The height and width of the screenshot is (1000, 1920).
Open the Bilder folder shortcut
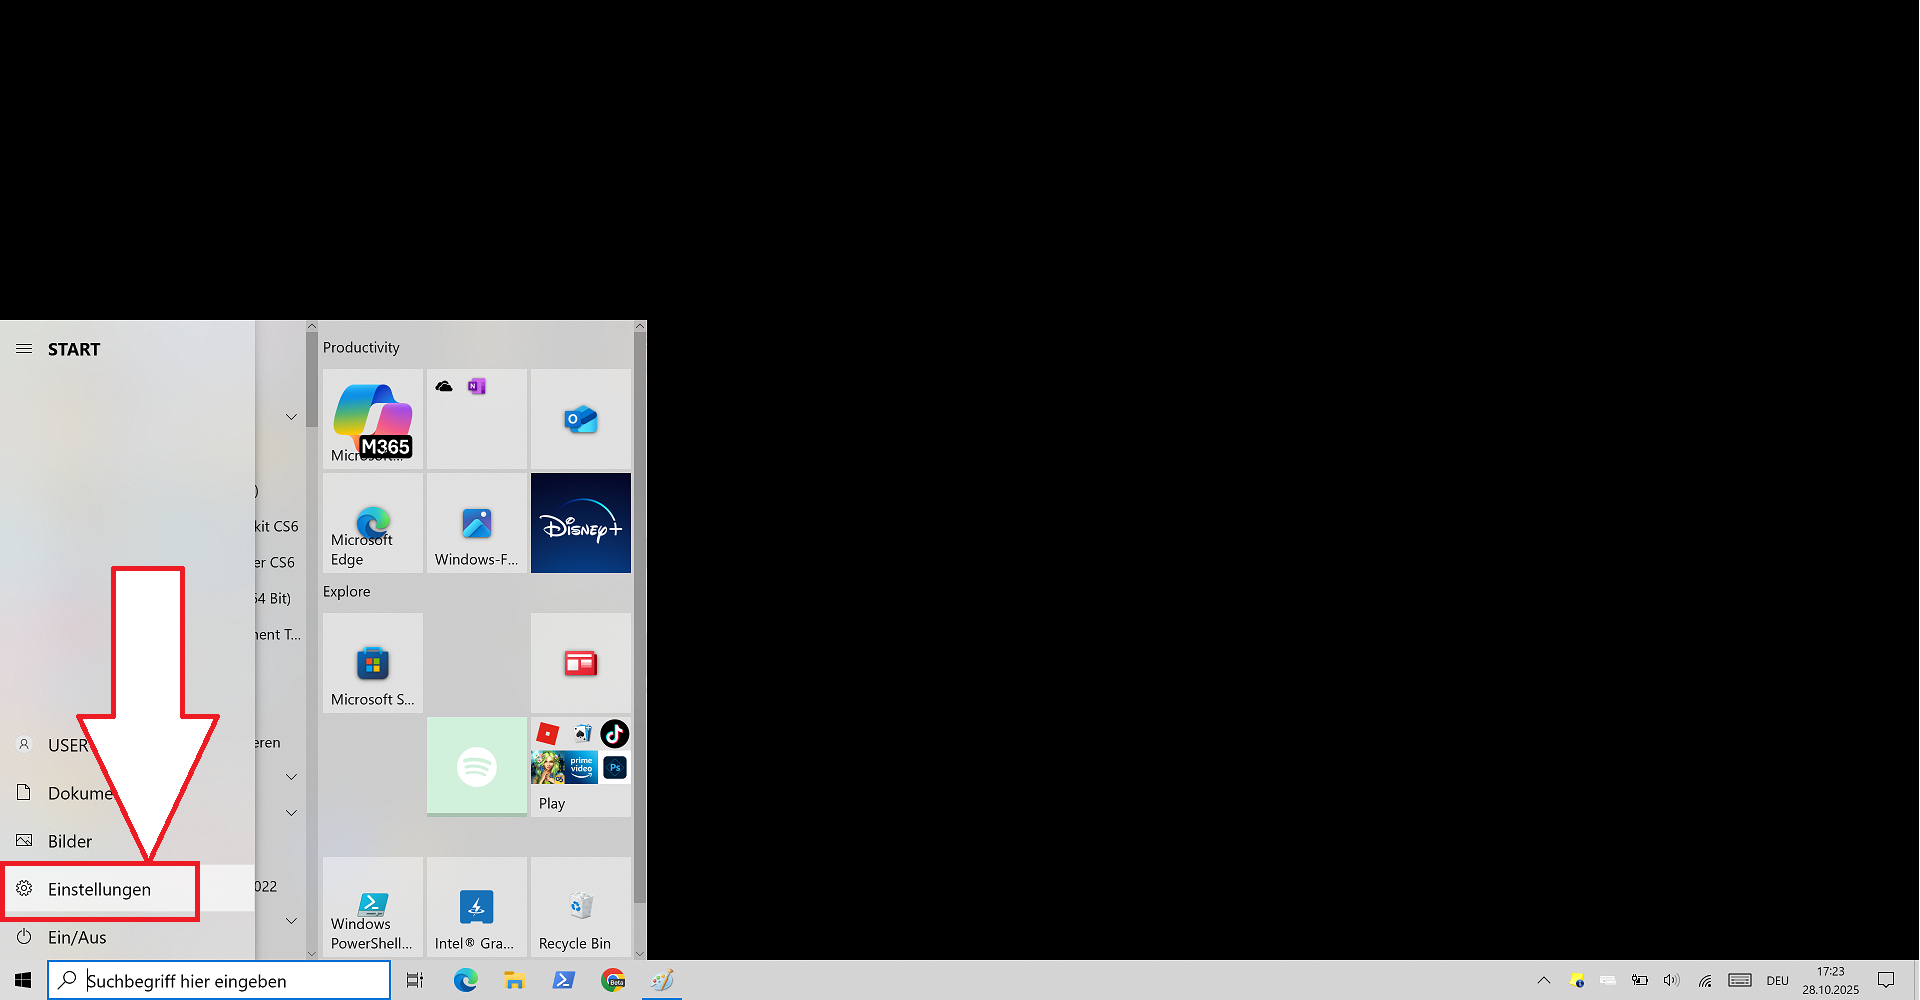[70, 841]
